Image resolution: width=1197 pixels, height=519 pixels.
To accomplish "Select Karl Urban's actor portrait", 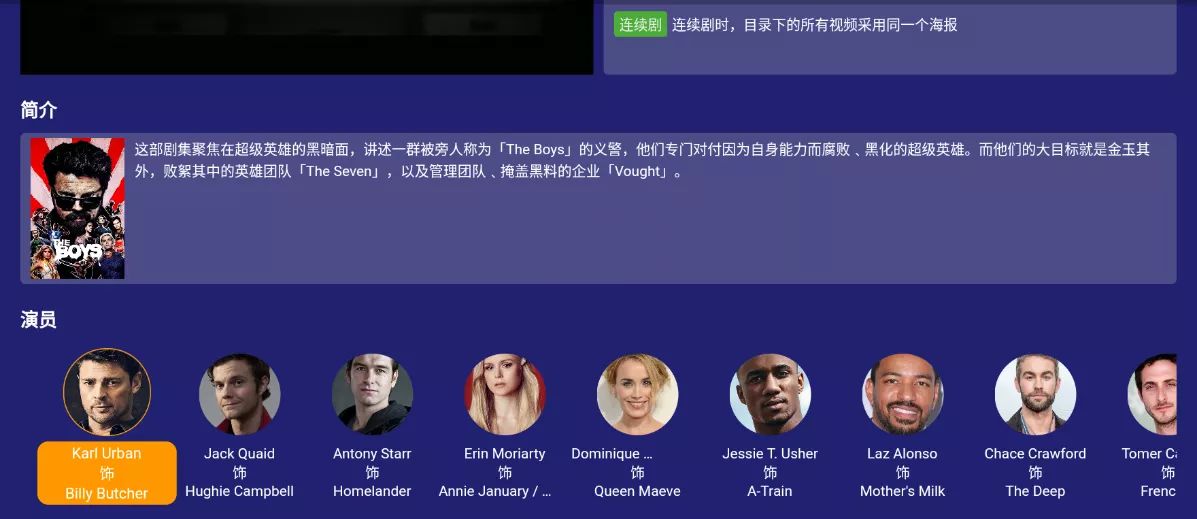I will click(107, 392).
